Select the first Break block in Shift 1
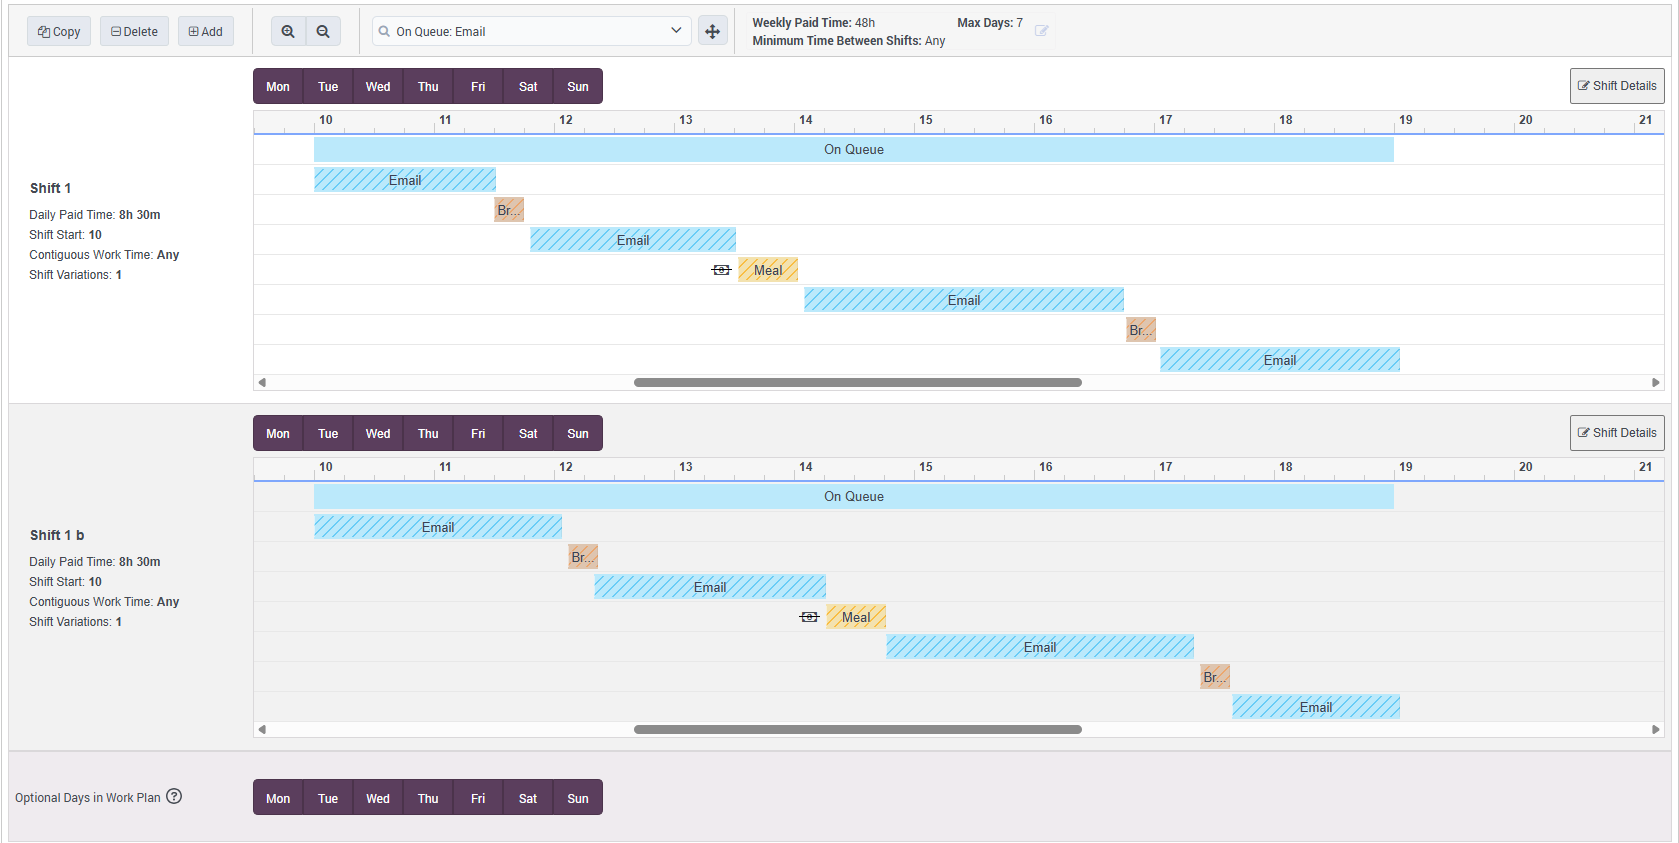1679x843 pixels. (x=509, y=210)
